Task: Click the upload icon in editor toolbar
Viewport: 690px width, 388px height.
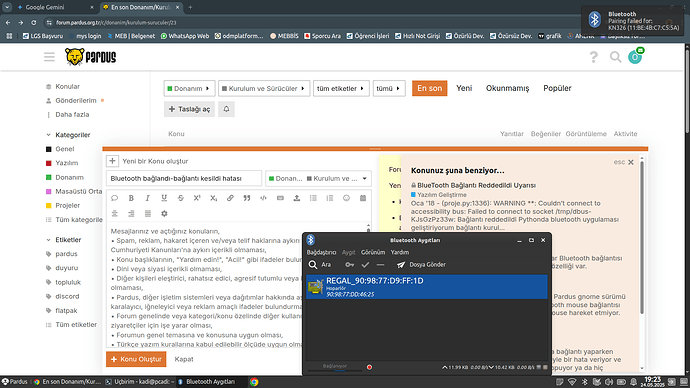Action: (x=297, y=198)
